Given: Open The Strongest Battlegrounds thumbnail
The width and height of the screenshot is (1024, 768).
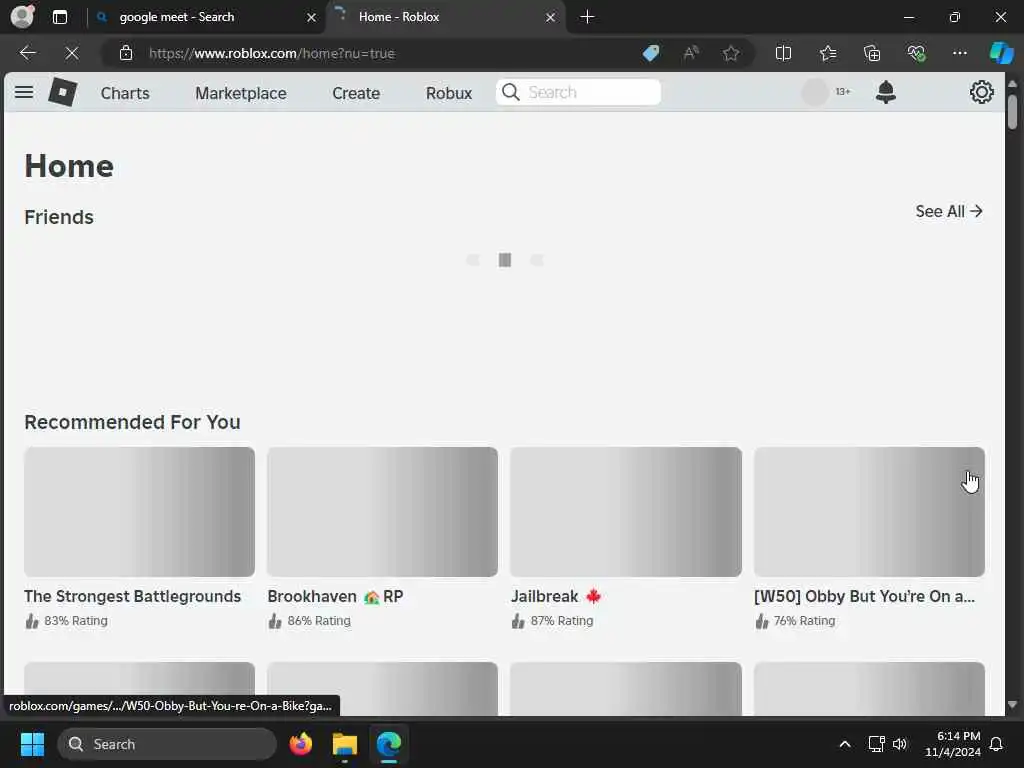Looking at the screenshot, I should tap(139, 511).
